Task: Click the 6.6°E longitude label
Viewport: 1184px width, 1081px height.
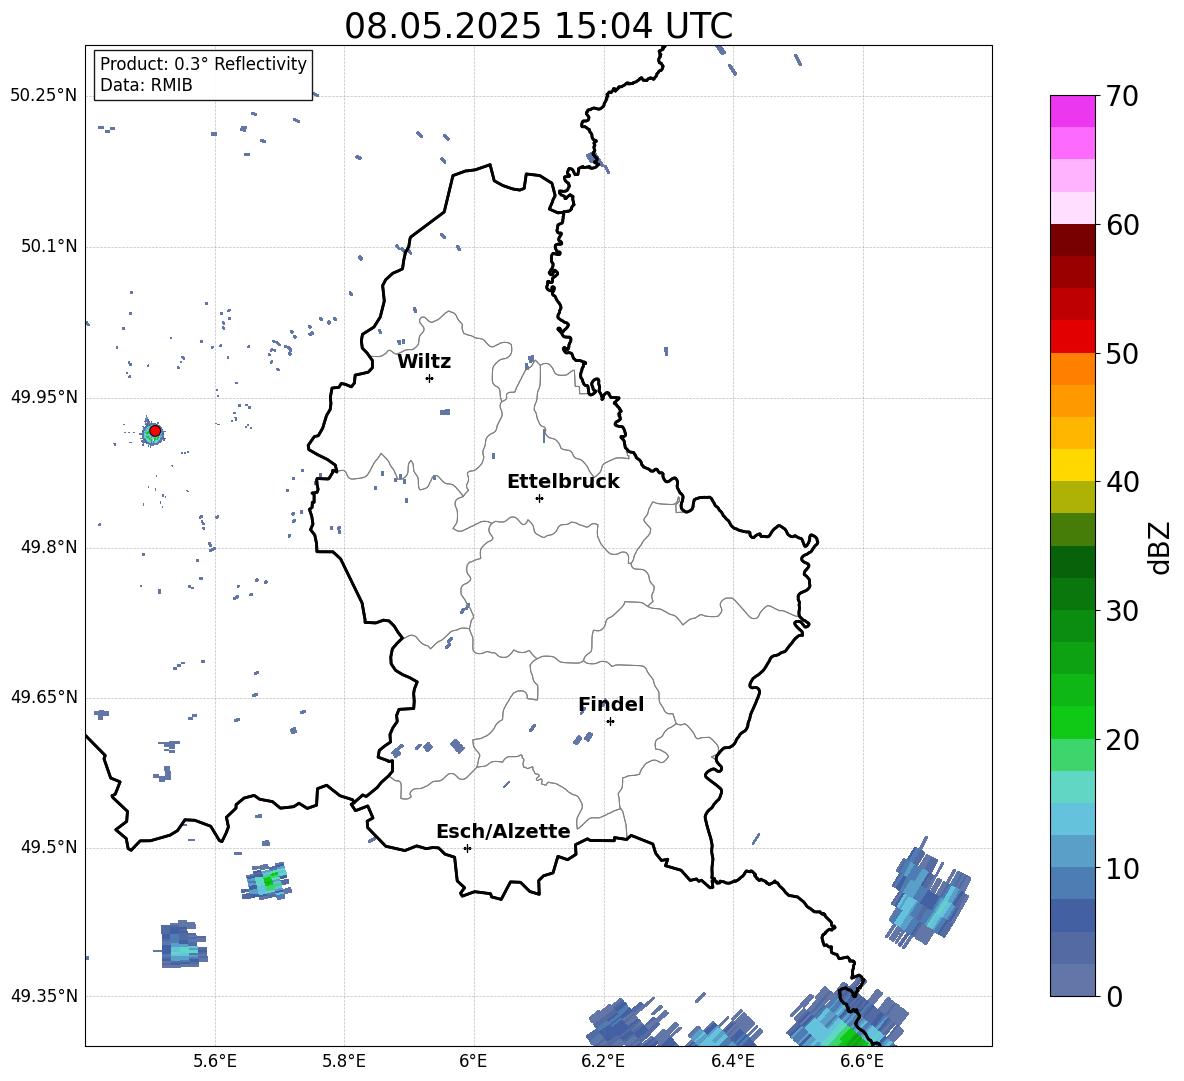Action: pyautogui.click(x=862, y=1062)
